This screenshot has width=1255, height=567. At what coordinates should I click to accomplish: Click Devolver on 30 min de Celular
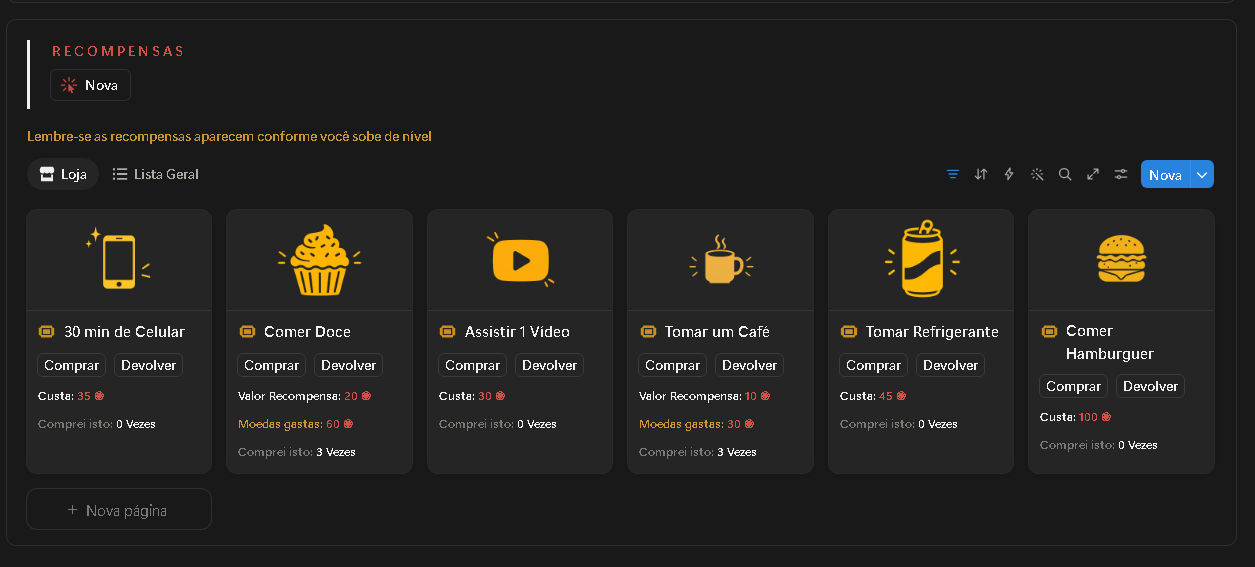coord(148,365)
